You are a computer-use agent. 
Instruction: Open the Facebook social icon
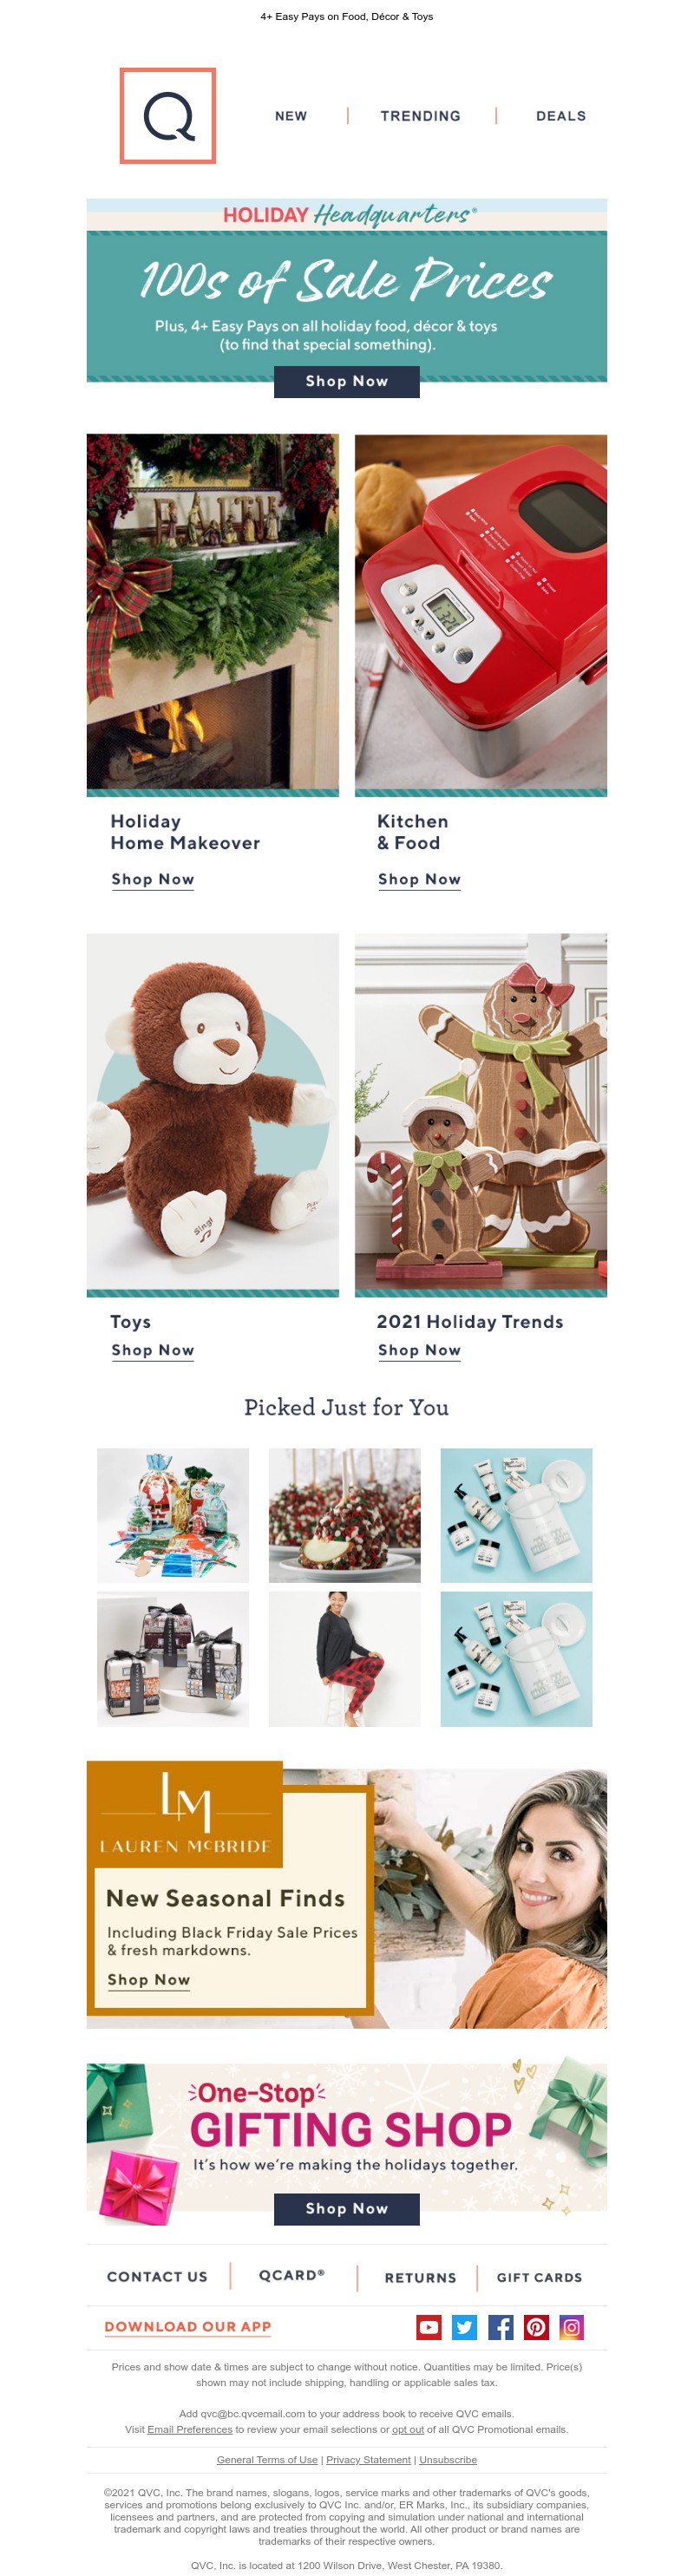[500, 2326]
